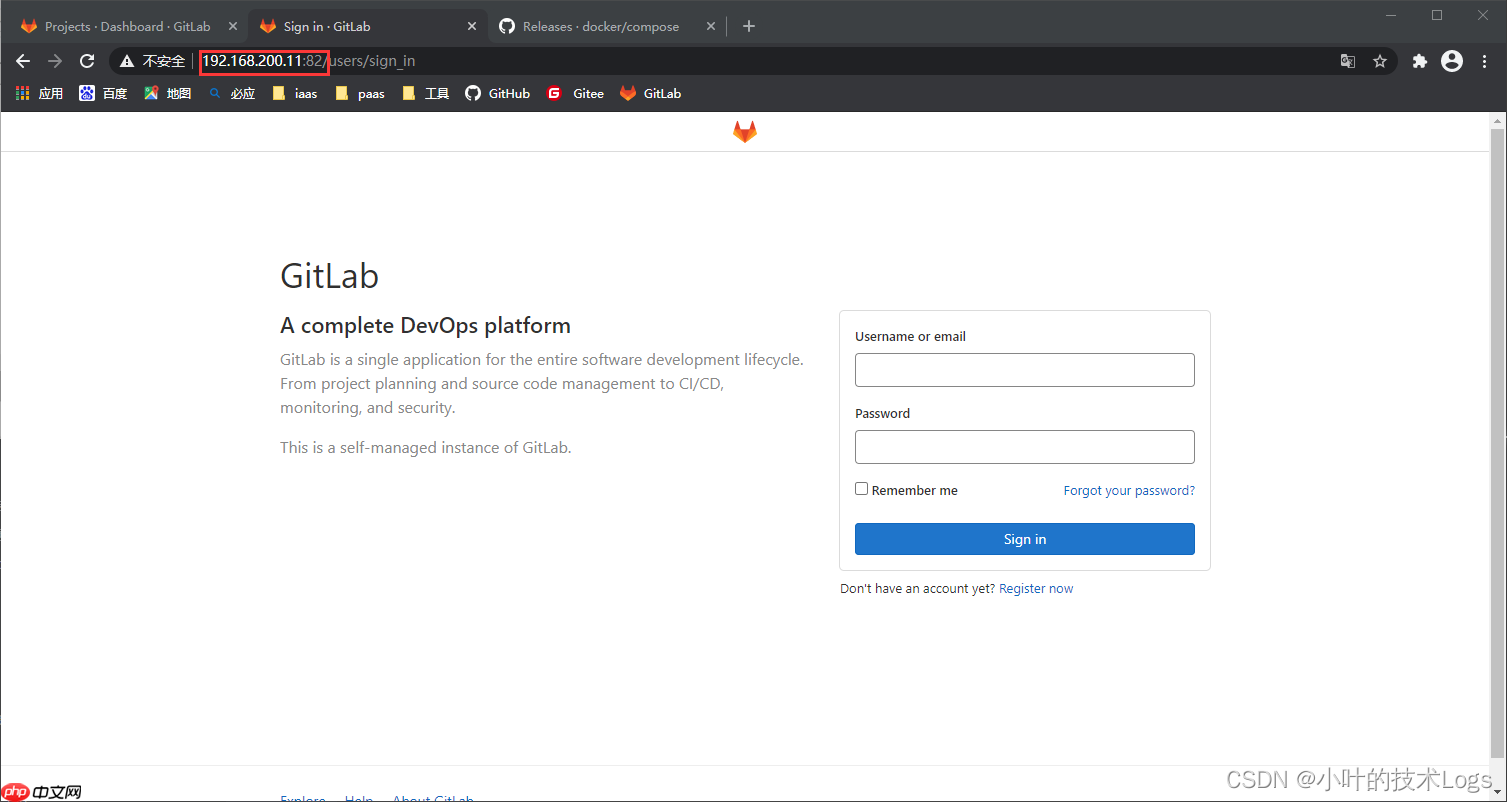
Task: Switch to Releases docker/compose tab
Action: tap(600, 26)
